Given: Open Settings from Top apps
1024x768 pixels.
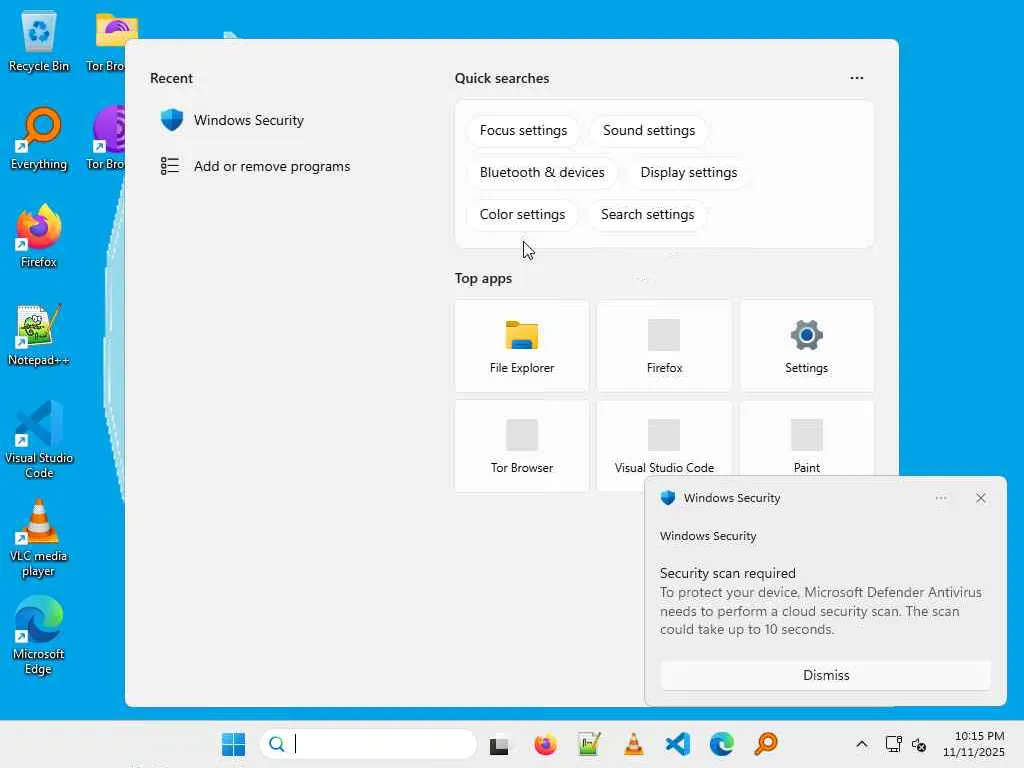Looking at the screenshot, I should point(807,346).
